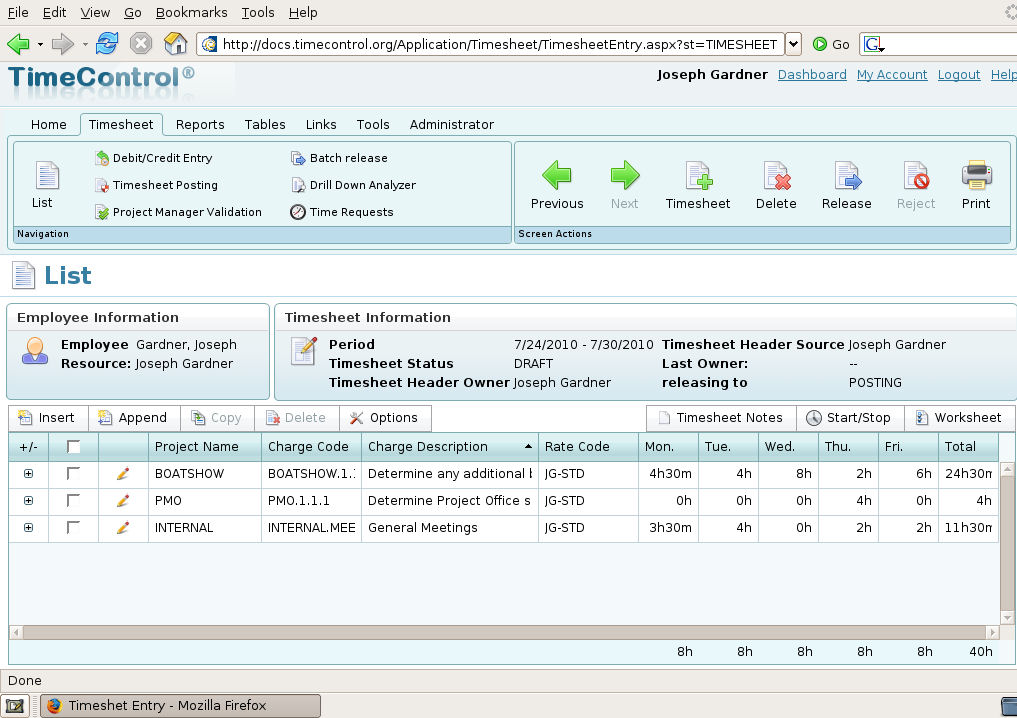The height and width of the screenshot is (718, 1017).
Task: Open the Start/Stop timer
Action: pos(850,418)
